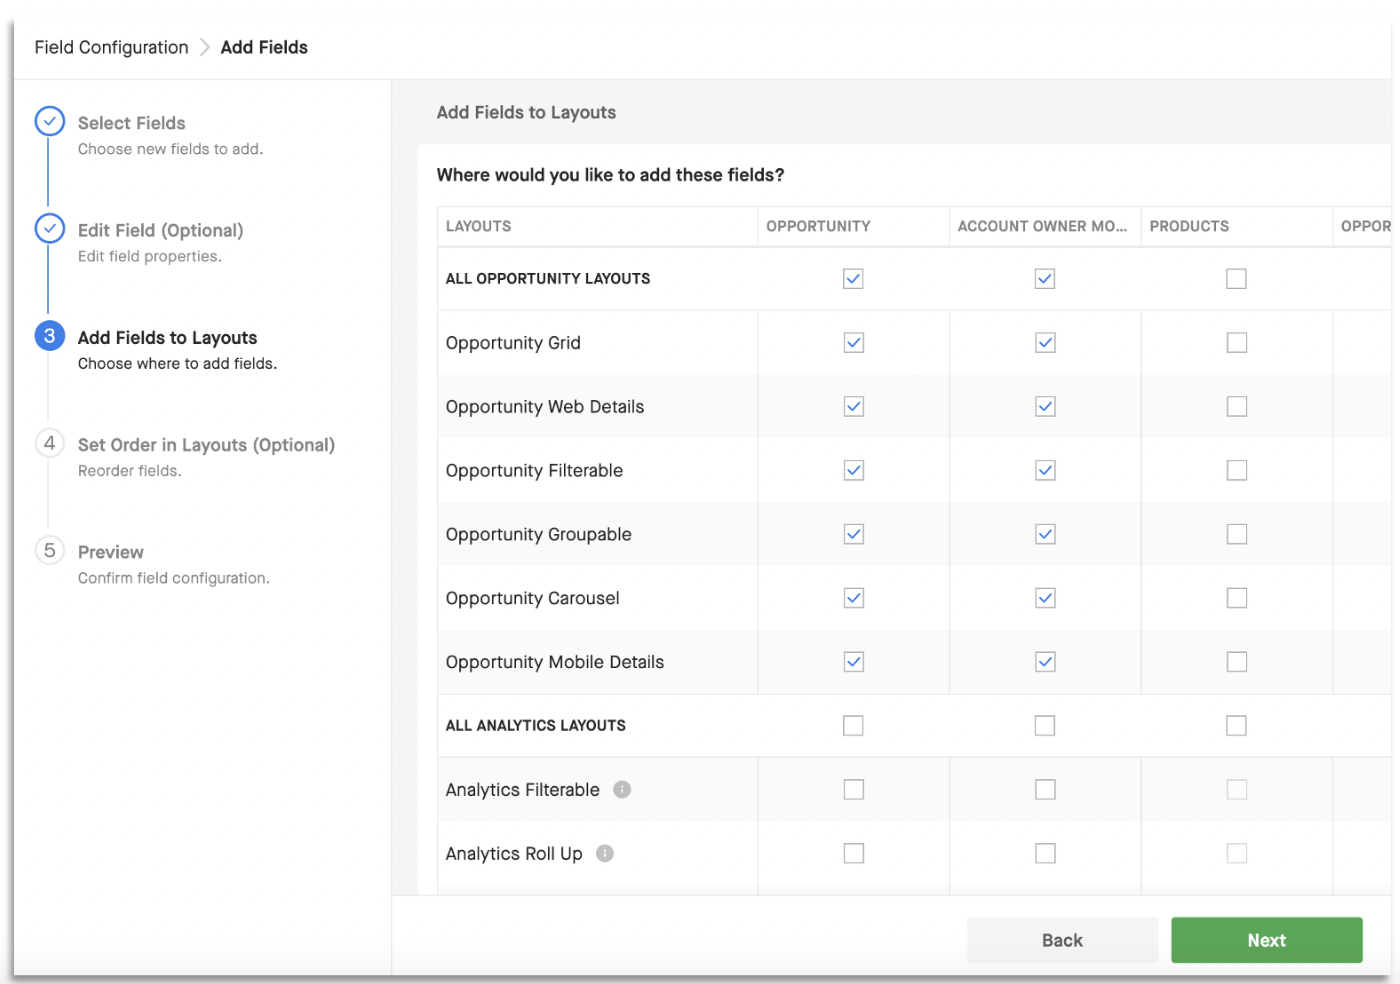Image resolution: width=1400 pixels, height=984 pixels.
Task: Uncheck Opportunity Groupable in the Account Owner column
Action: (1045, 534)
